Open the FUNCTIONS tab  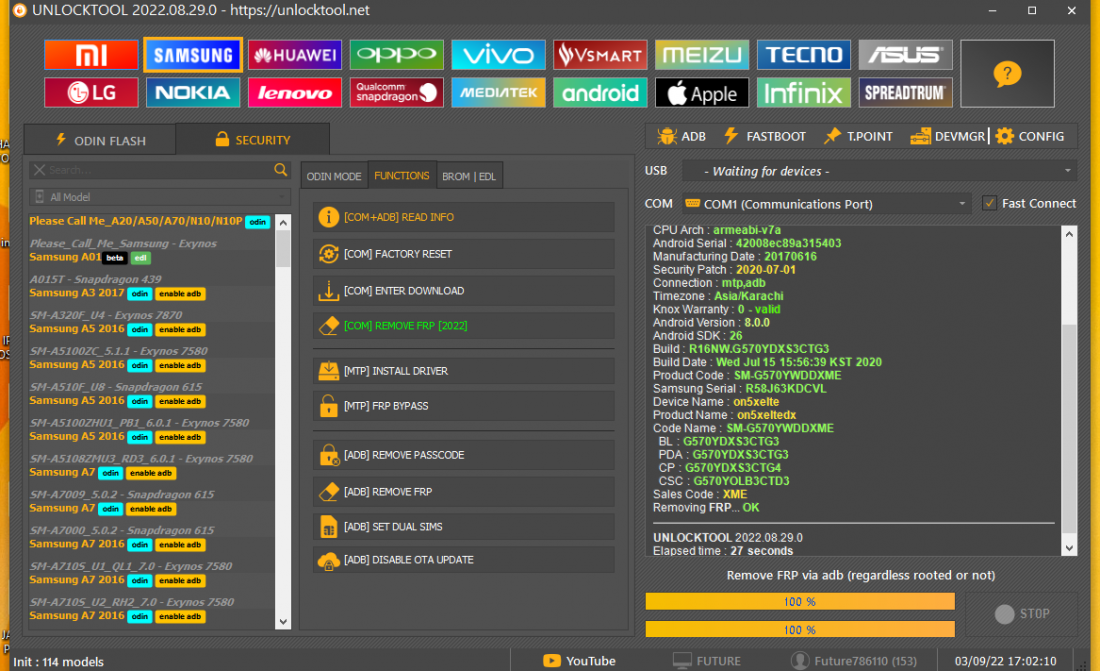point(401,175)
